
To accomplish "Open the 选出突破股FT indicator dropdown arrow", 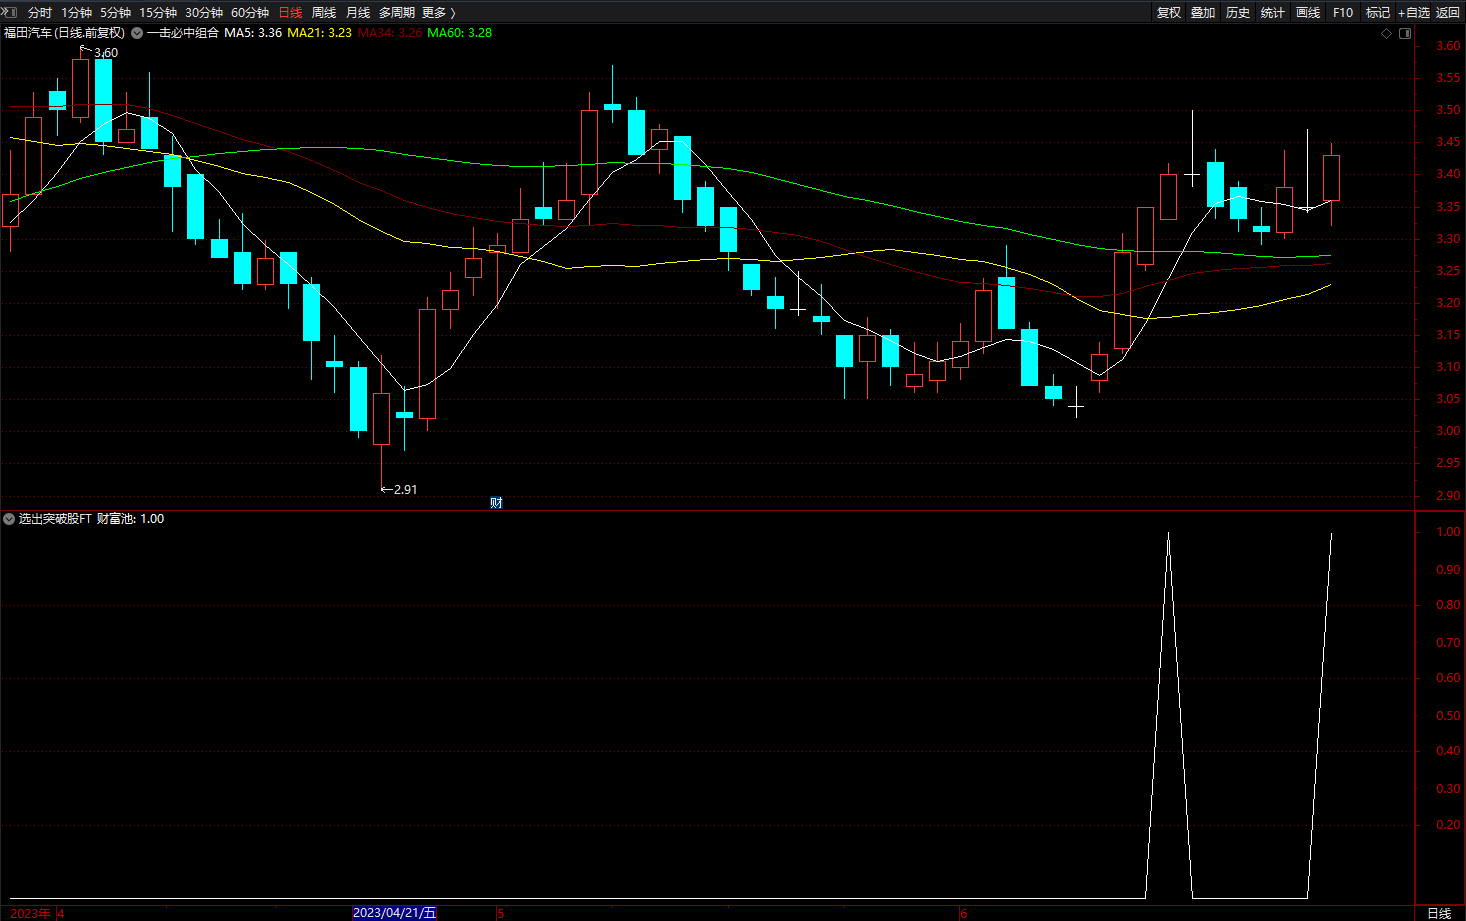I will click(x=9, y=519).
